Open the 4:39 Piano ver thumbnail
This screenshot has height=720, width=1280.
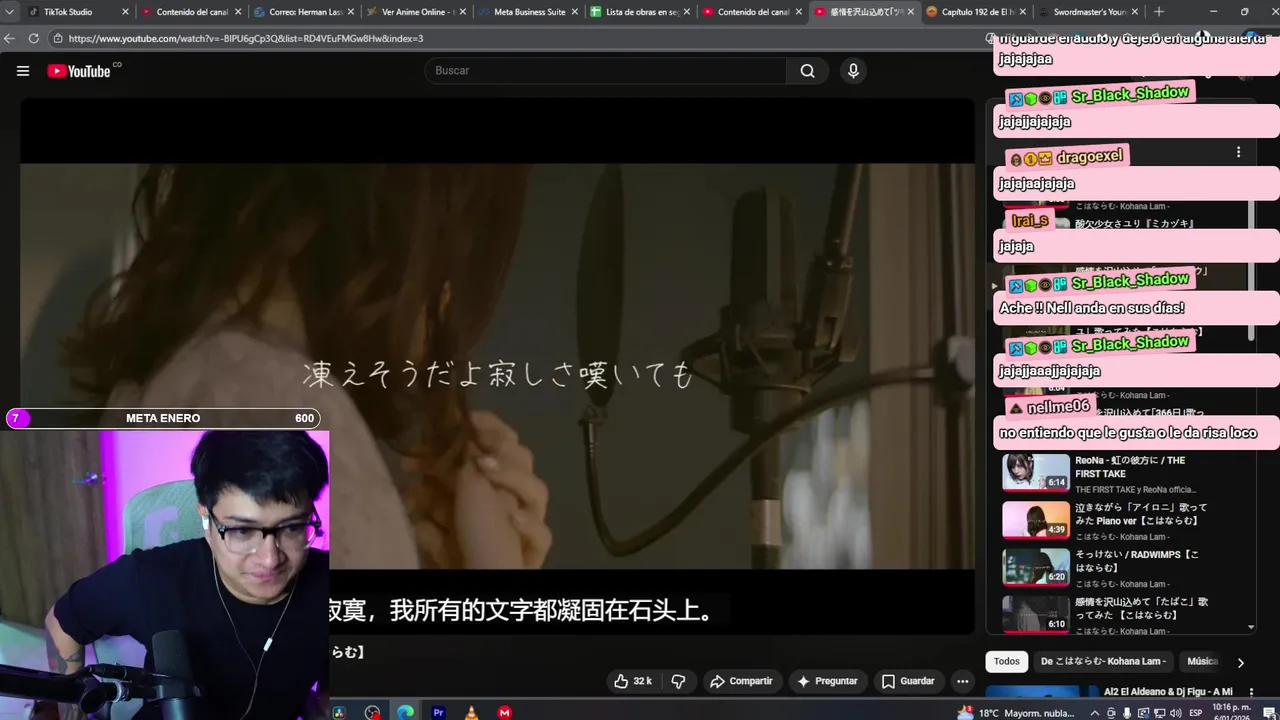pos(1036,520)
